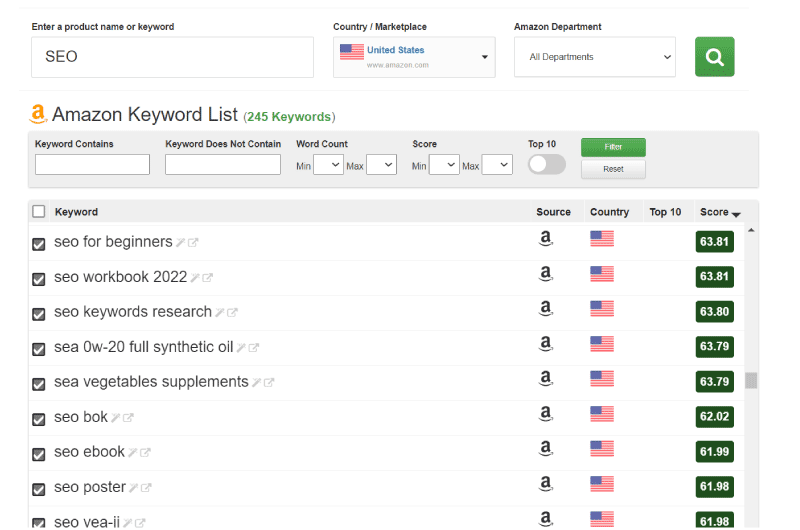Open Score Max dropdown
The height and width of the screenshot is (530, 800).
[x=497, y=165]
